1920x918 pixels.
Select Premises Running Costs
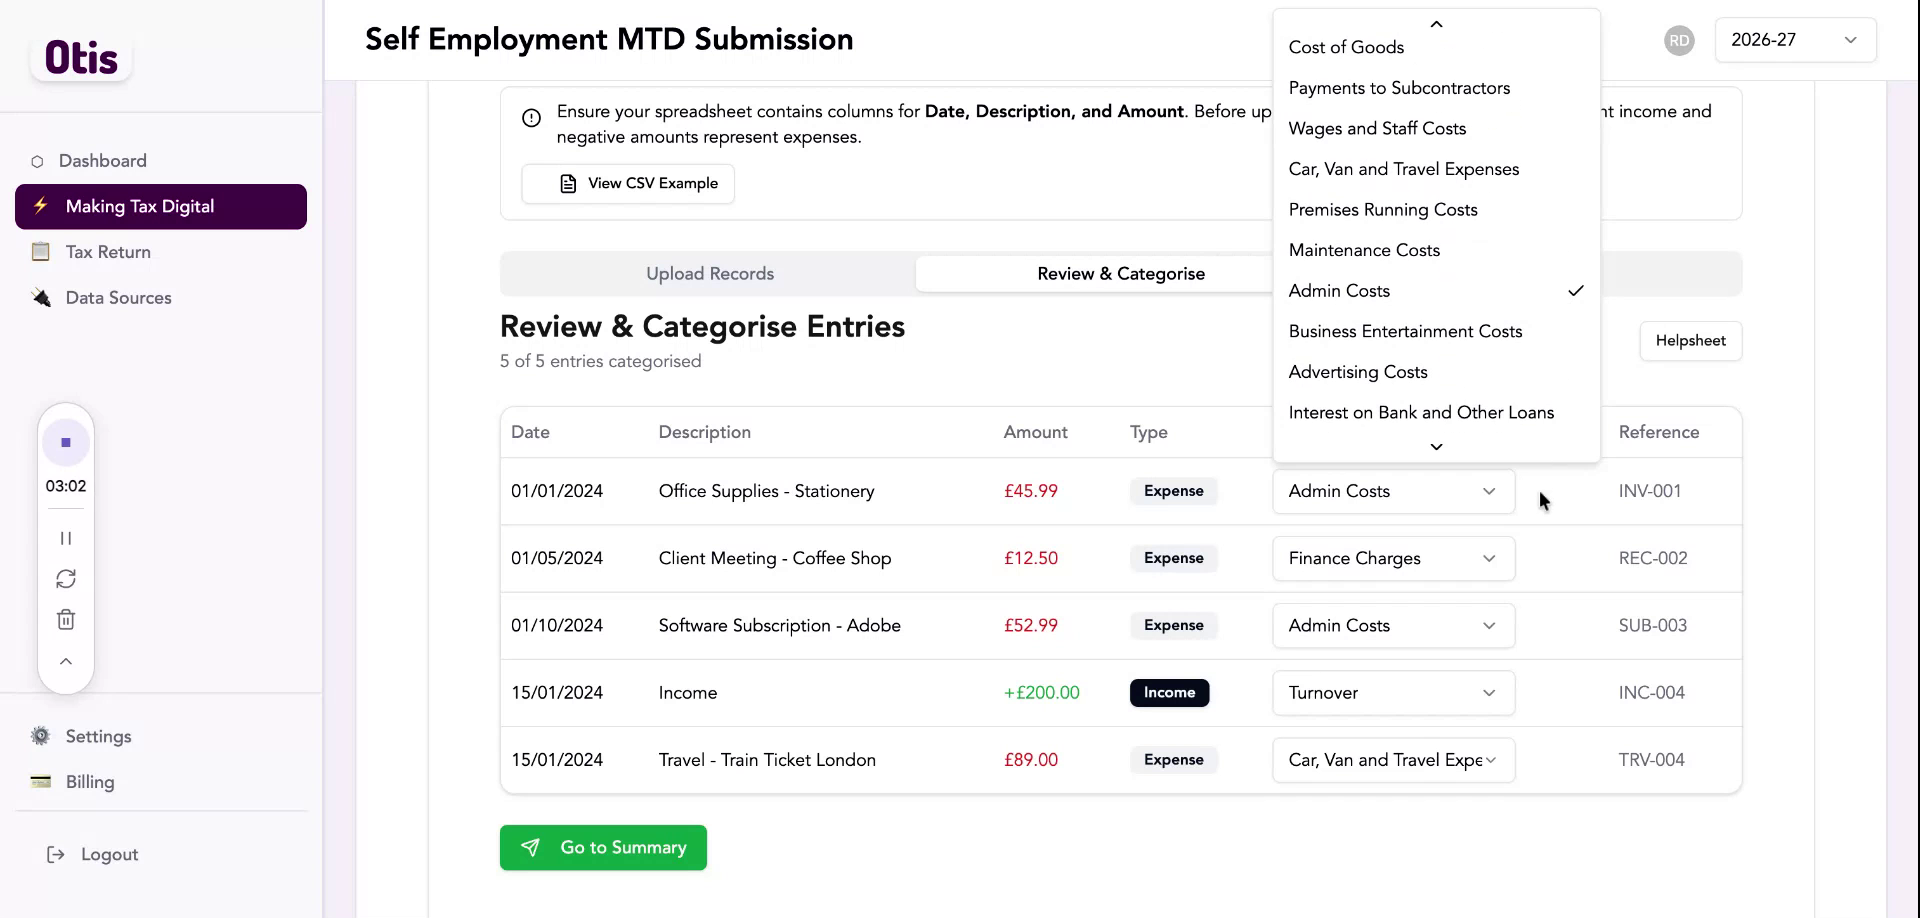click(1436, 209)
